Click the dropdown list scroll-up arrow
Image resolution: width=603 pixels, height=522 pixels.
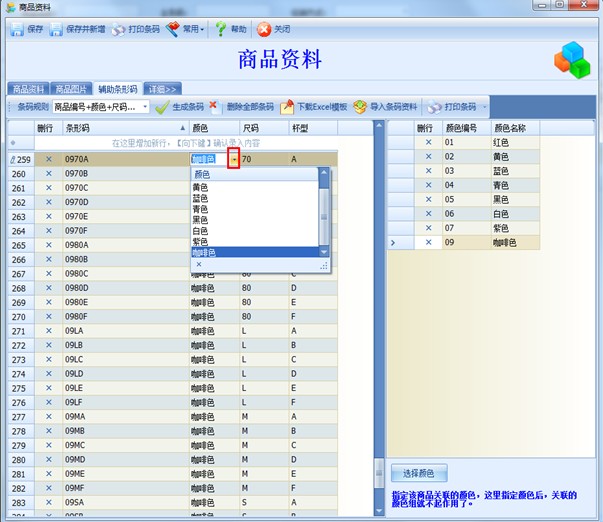(x=324, y=173)
